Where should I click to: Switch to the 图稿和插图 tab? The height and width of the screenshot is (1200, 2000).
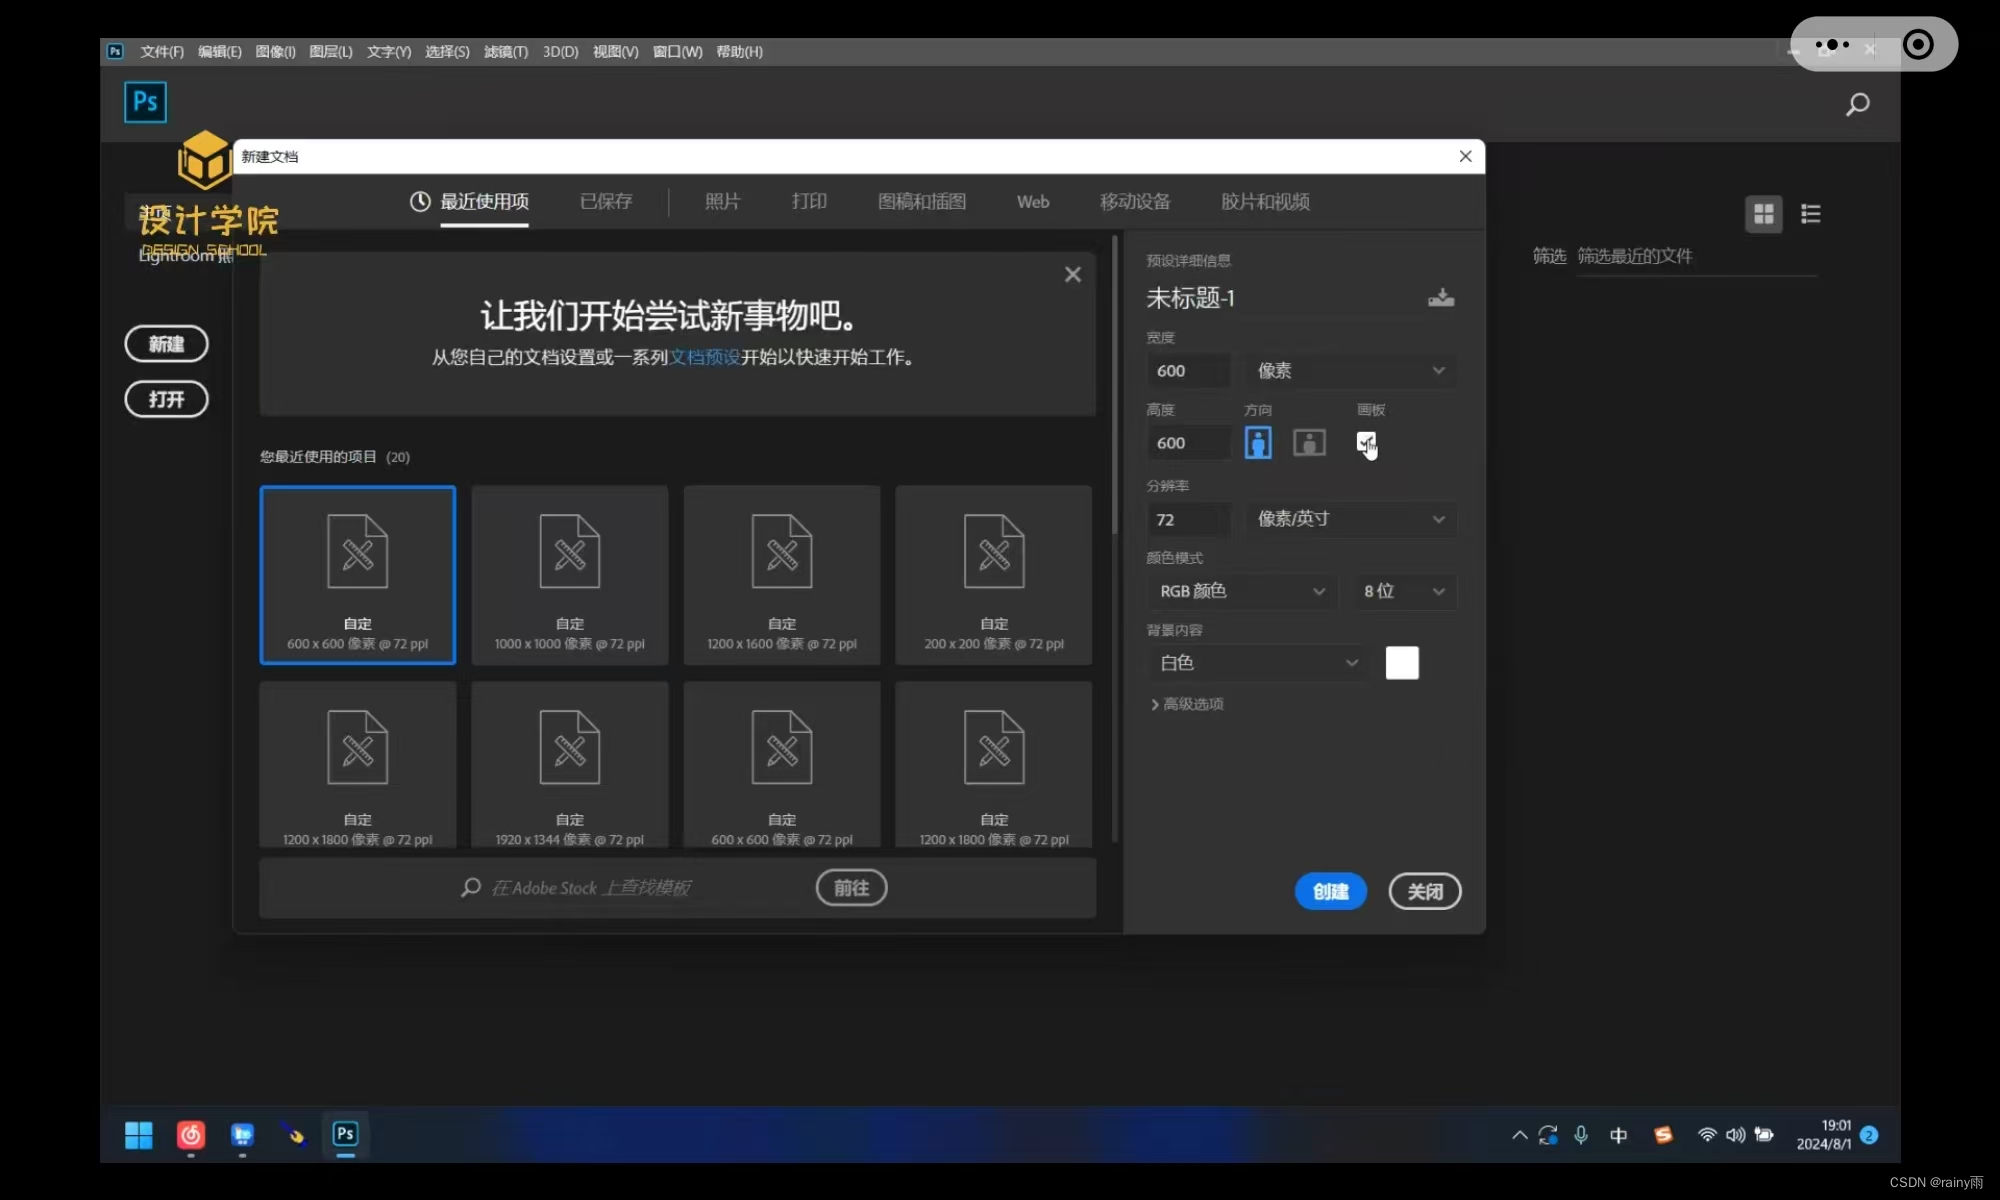click(x=921, y=202)
